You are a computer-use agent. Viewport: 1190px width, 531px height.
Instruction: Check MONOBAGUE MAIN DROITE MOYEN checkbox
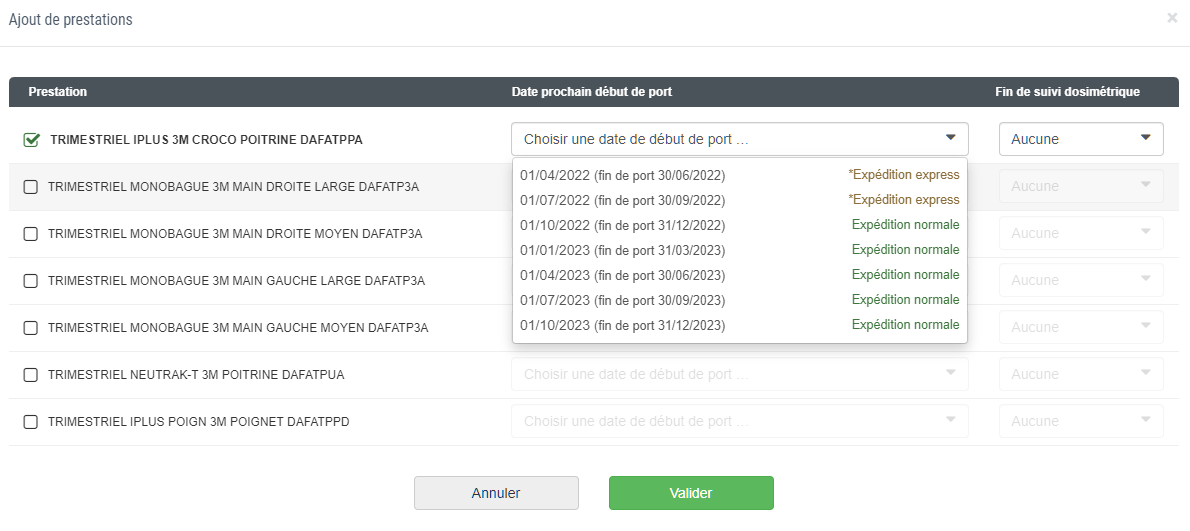[x=30, y=234]
